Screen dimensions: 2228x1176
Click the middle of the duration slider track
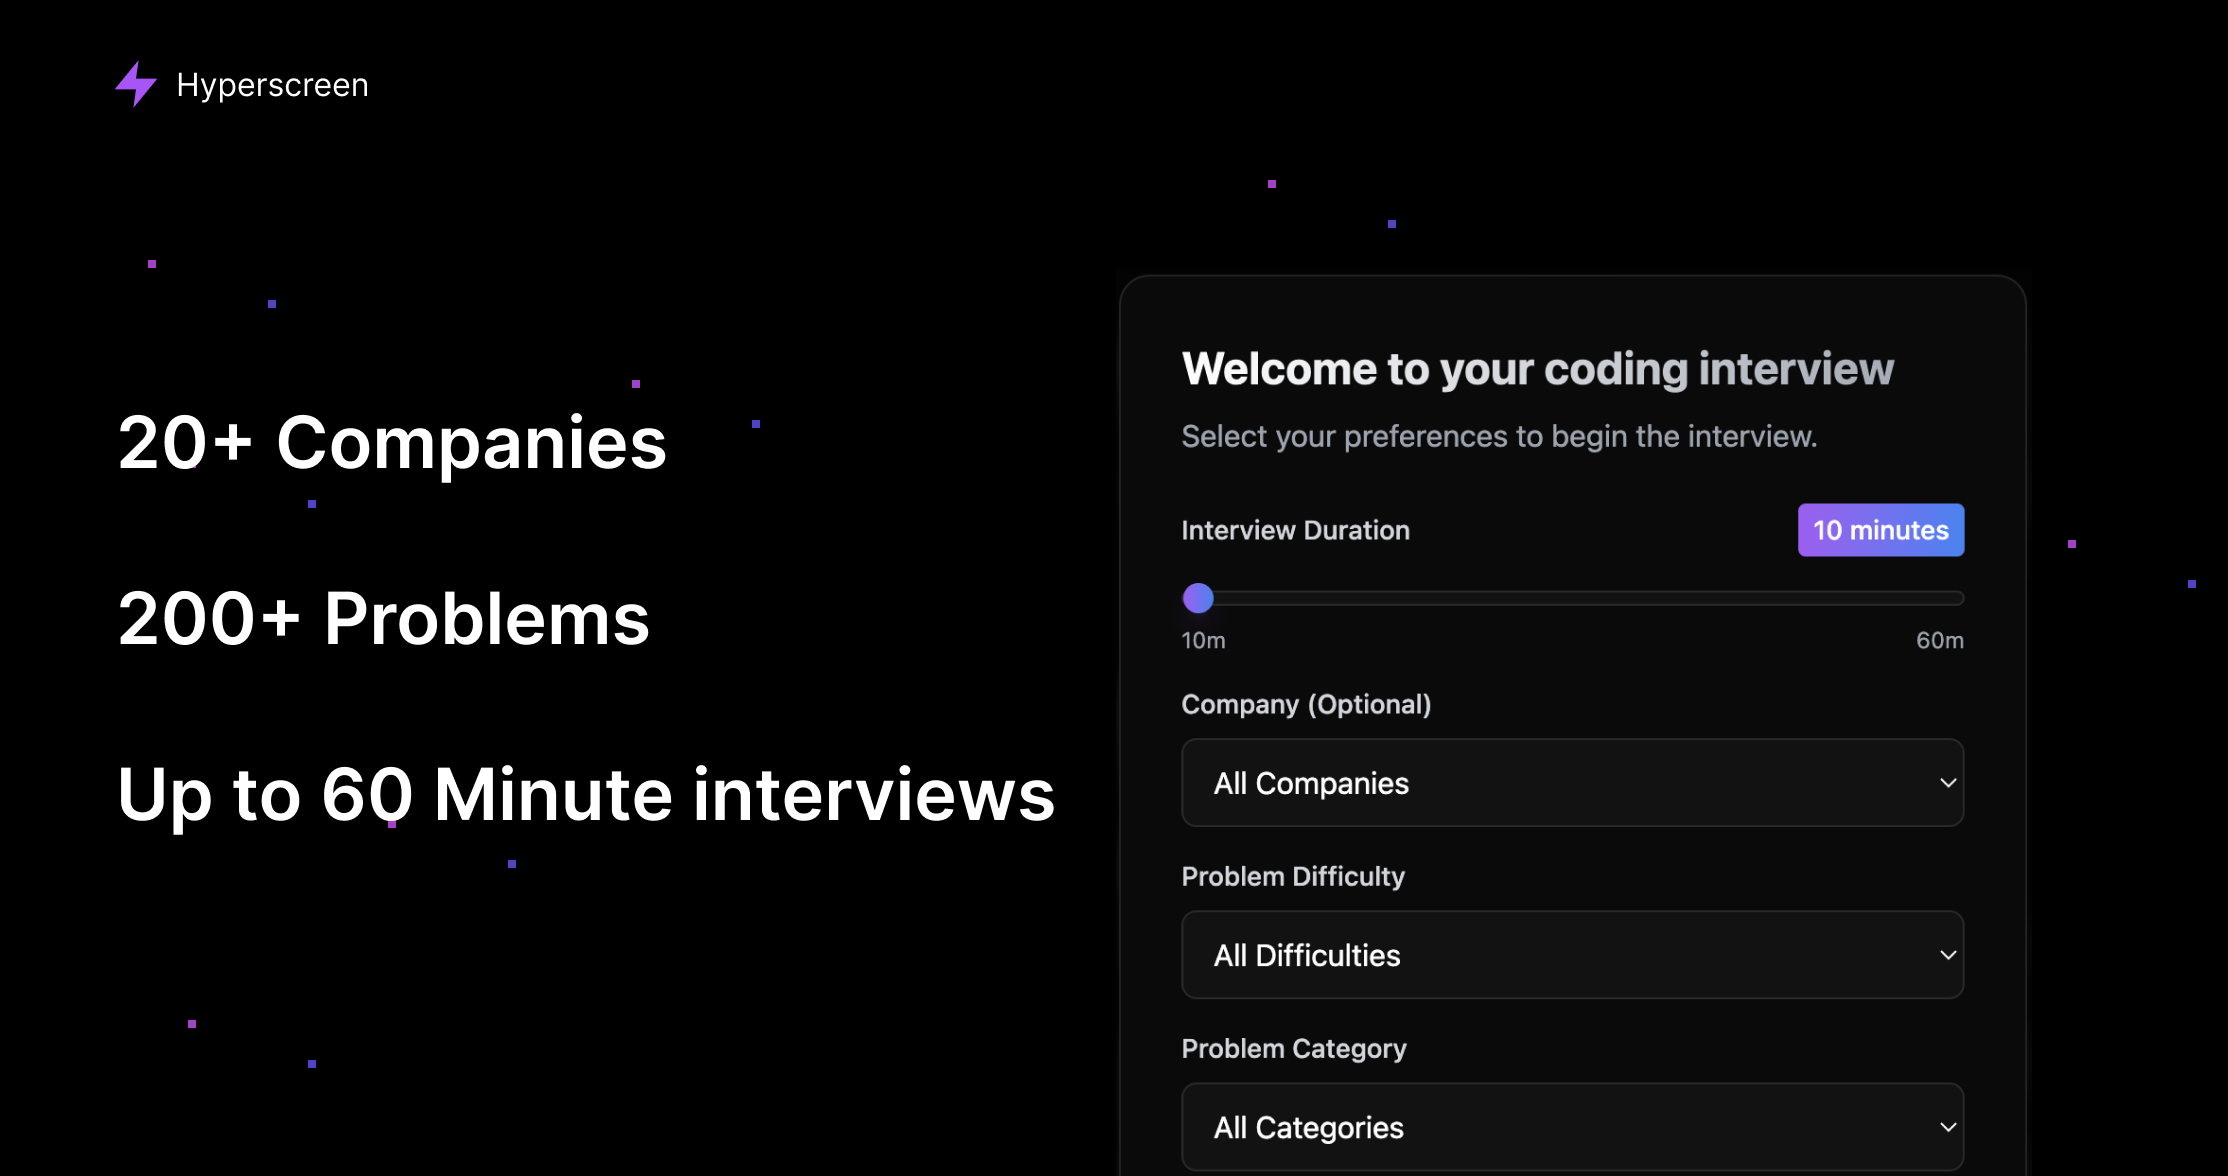[x=1573, y=598]
